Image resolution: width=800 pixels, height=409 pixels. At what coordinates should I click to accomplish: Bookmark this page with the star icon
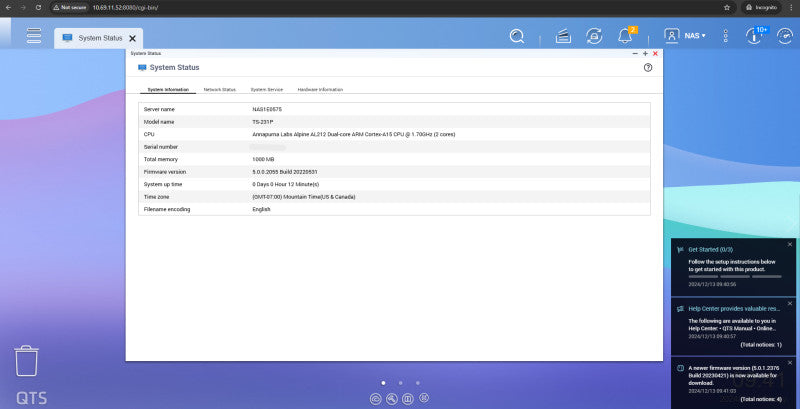(x=727, y=8)
